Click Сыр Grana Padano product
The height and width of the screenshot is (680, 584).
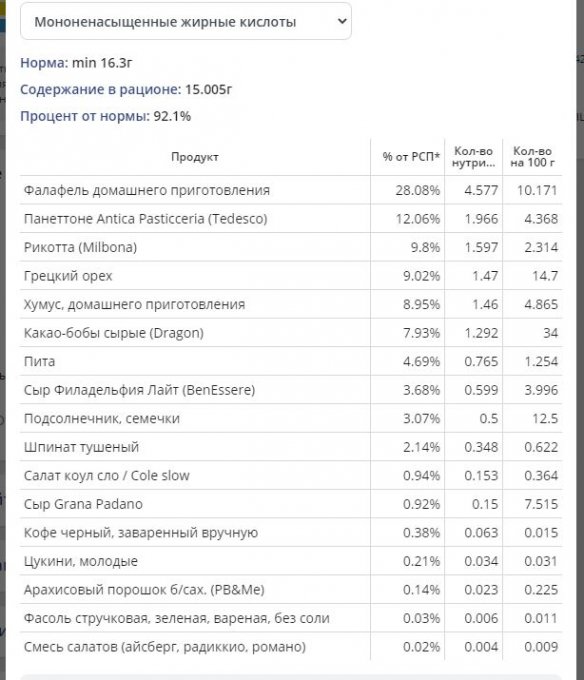[83, 504]
